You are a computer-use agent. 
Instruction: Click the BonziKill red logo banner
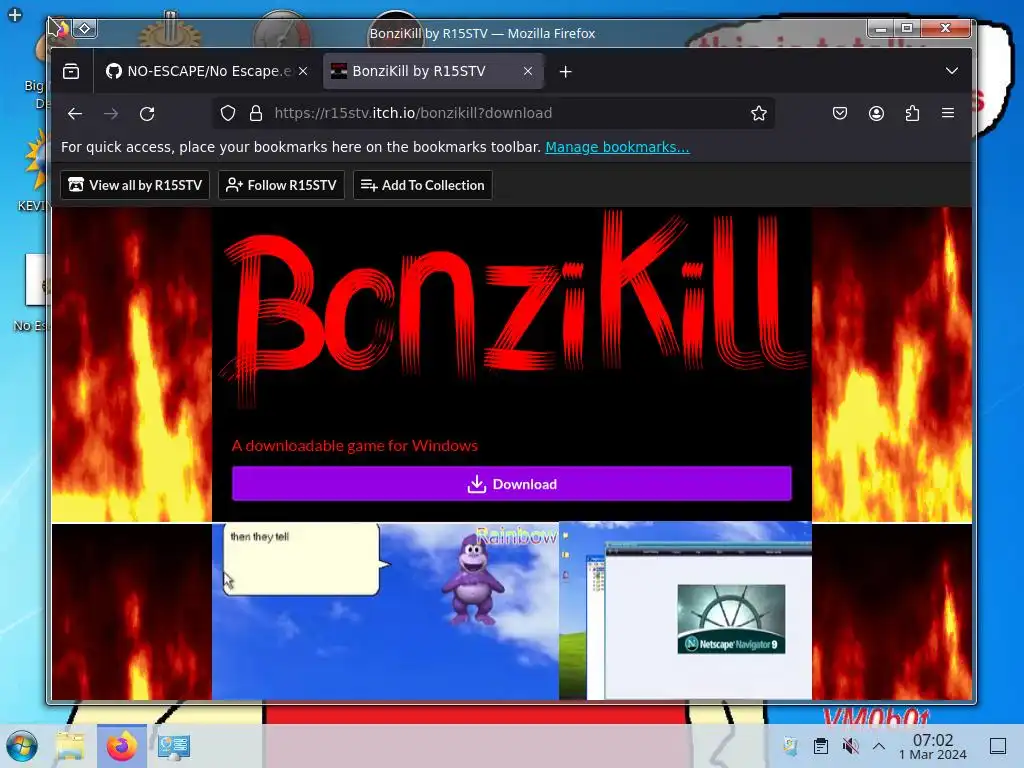pyautogui.click(x=512, y=307)
